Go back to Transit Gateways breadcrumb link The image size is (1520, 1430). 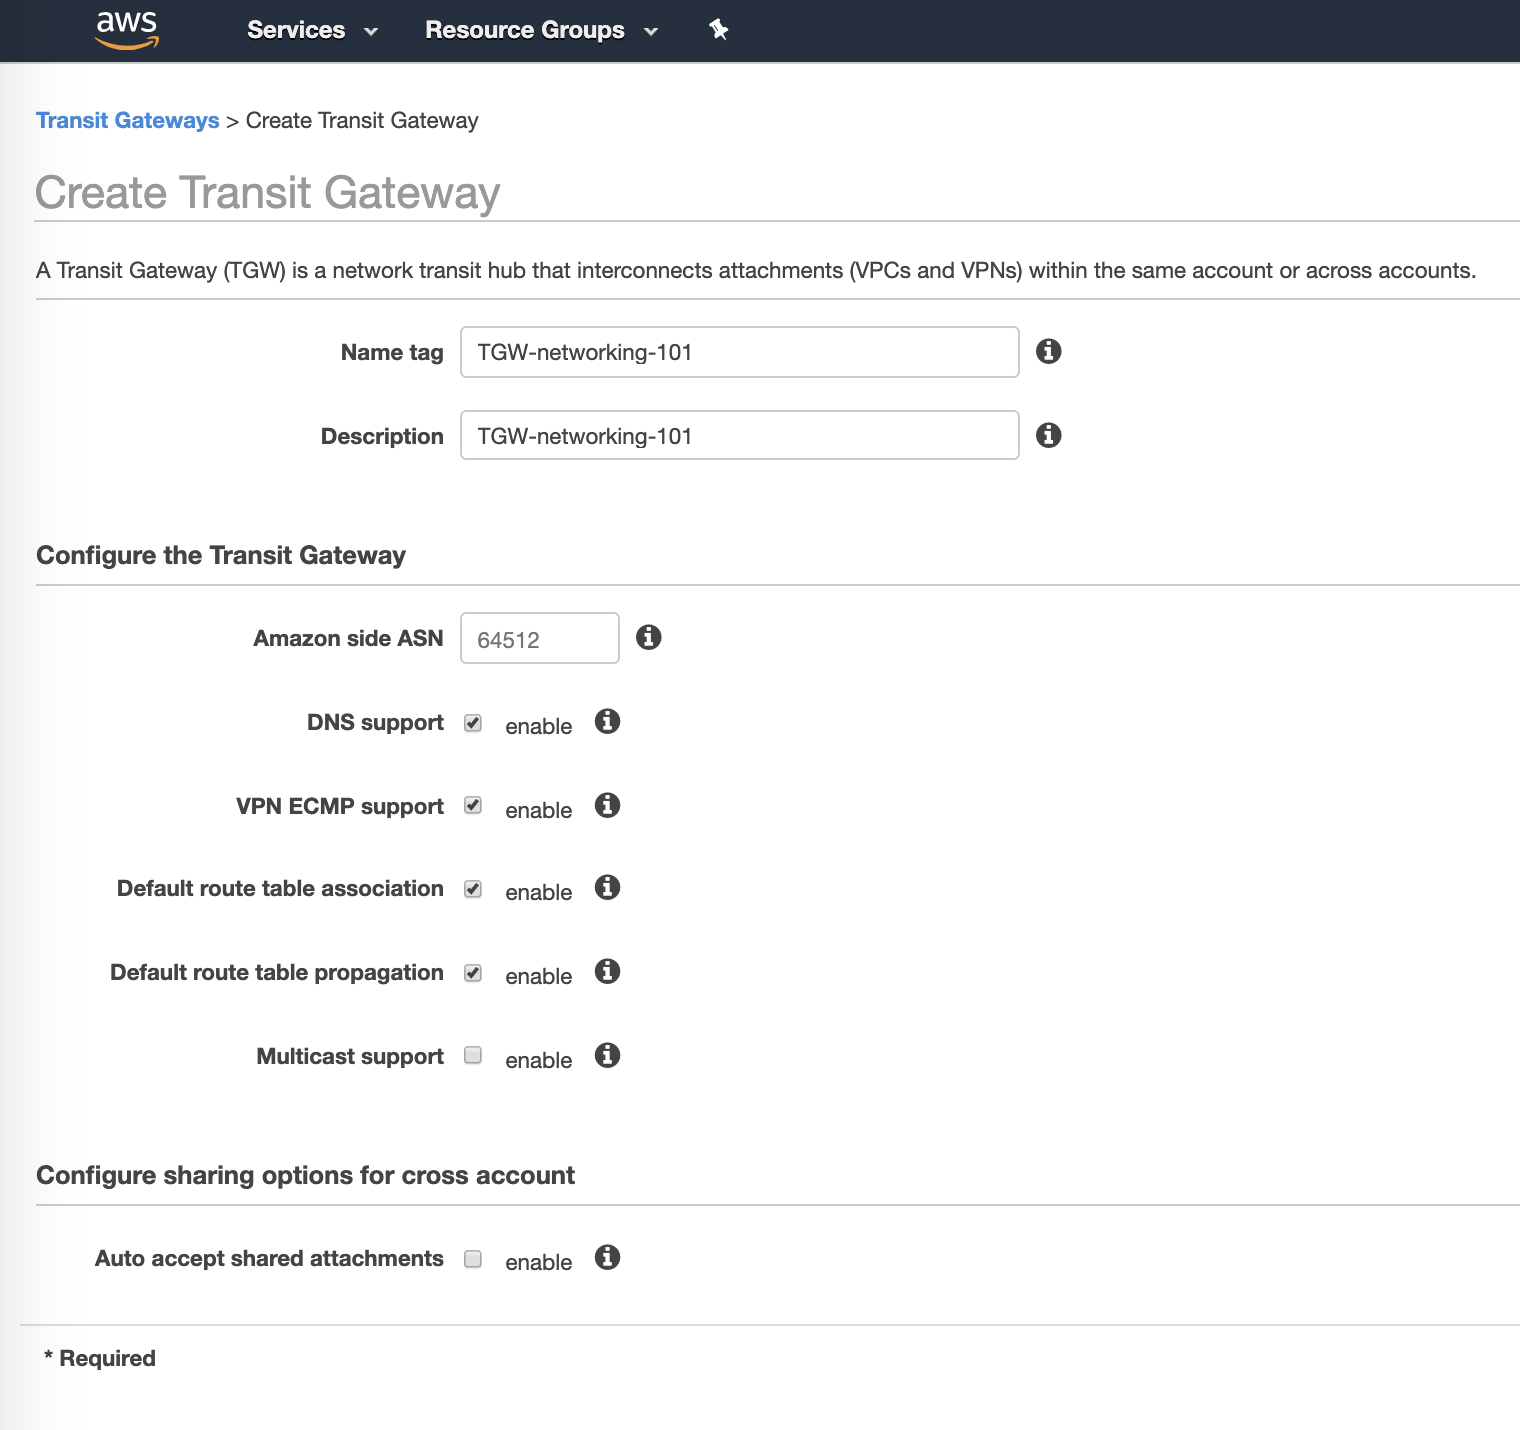point(128,120)
